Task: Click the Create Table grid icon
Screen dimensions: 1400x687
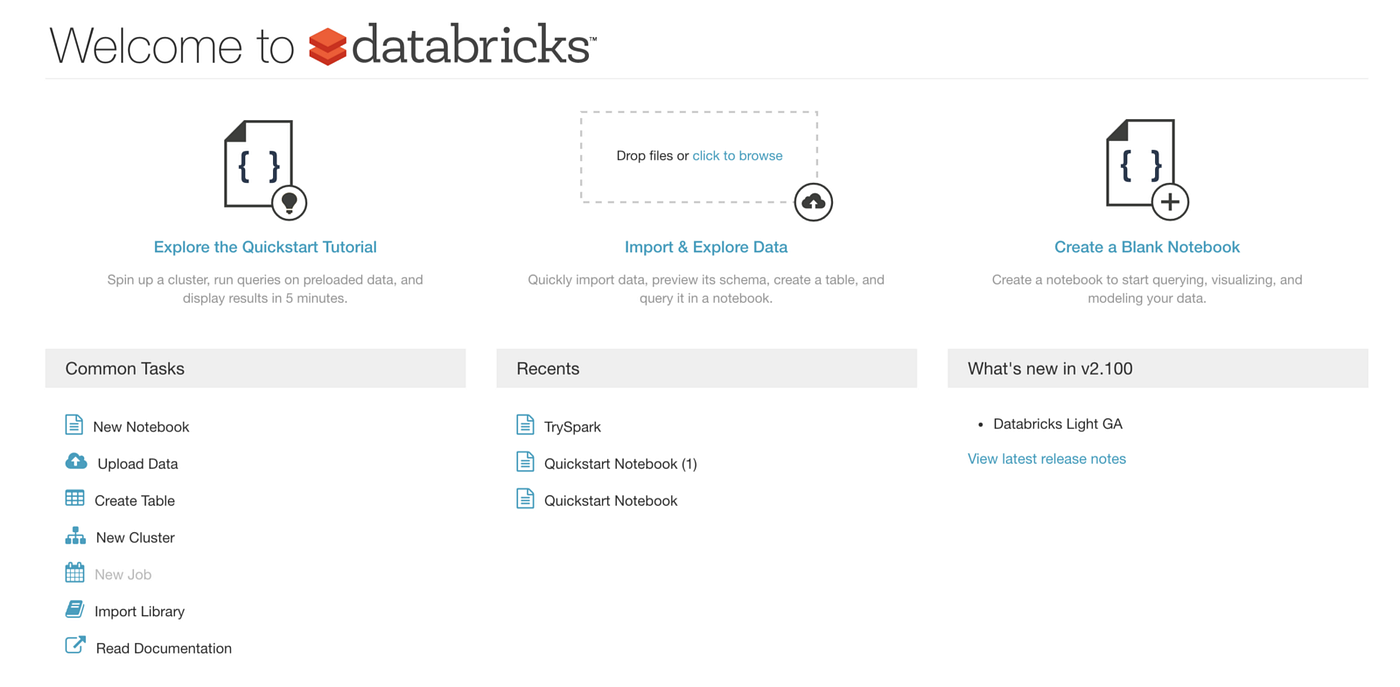Action: [x=75, y=499]
